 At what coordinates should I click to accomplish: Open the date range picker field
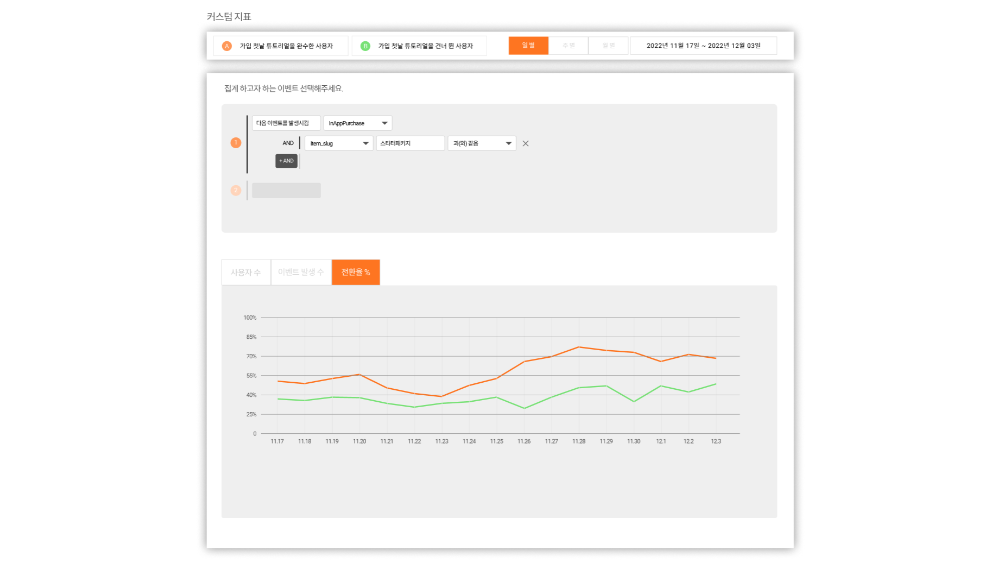coord(704,45)
